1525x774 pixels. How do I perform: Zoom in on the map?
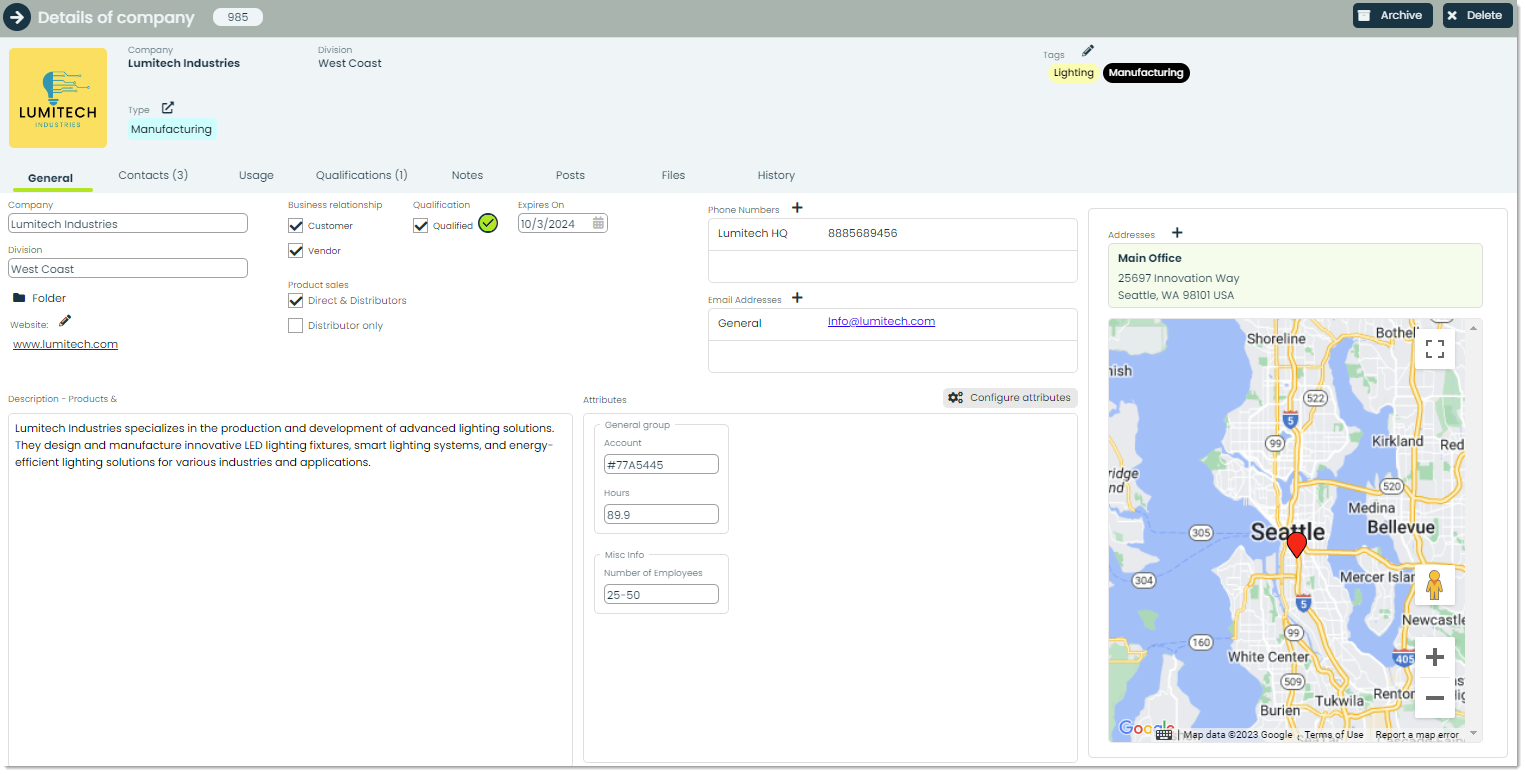[x=1434, y=657]
